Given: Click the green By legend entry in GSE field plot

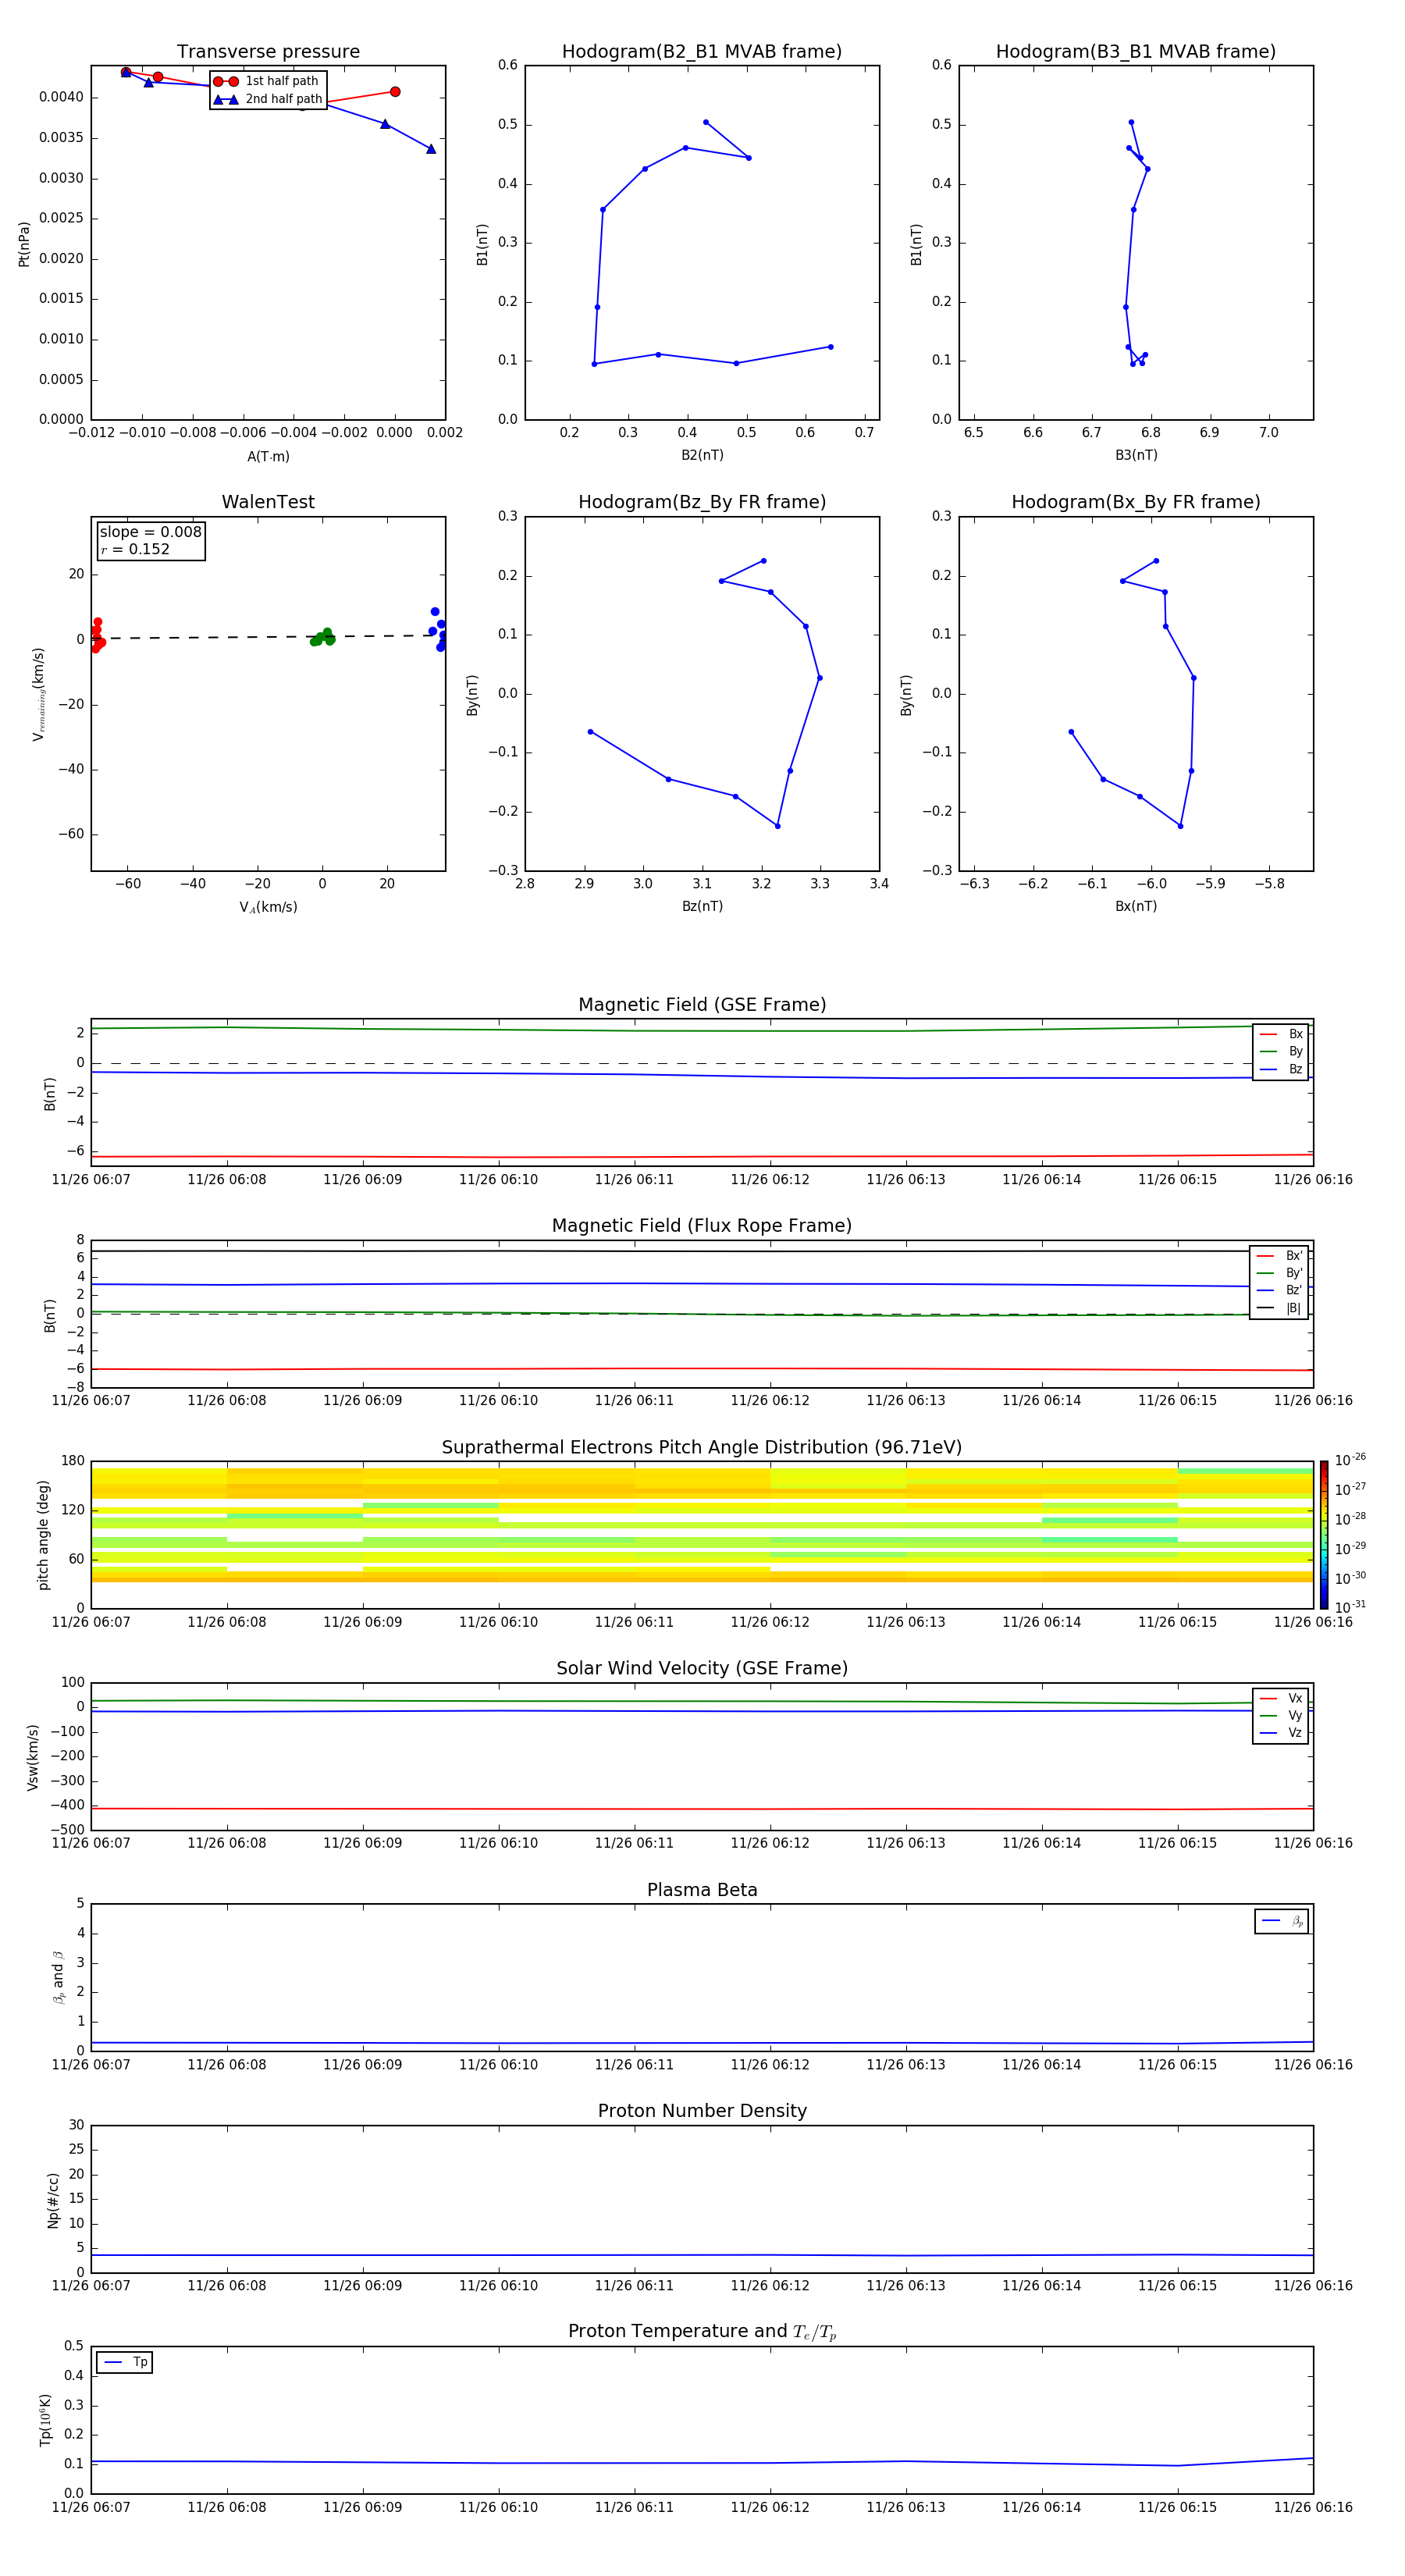Looking at the screenshot, I should 1281,1051.
